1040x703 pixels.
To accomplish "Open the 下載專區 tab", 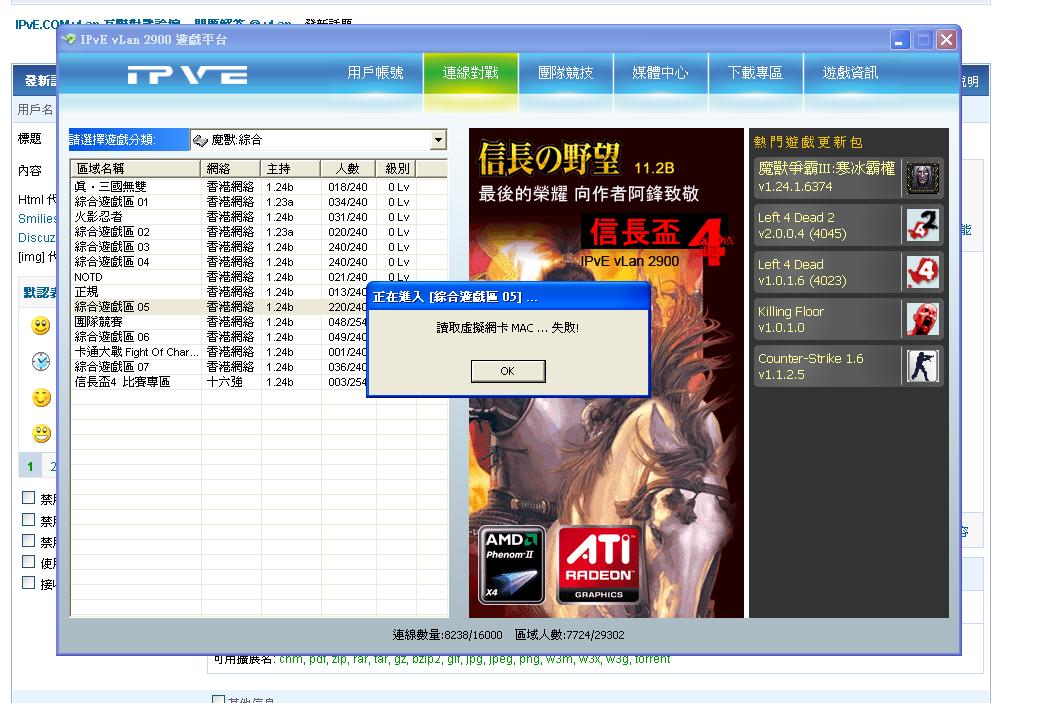I will coord(755,73).
